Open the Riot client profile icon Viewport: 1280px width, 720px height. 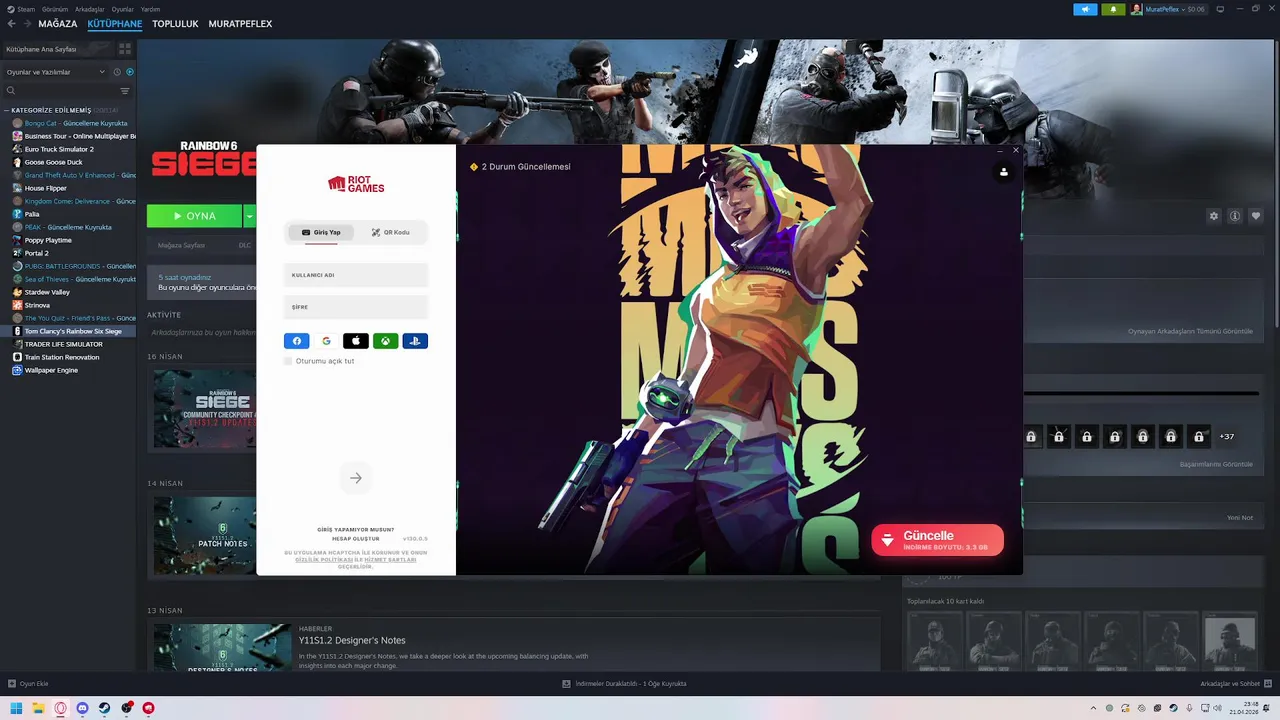1003,172
